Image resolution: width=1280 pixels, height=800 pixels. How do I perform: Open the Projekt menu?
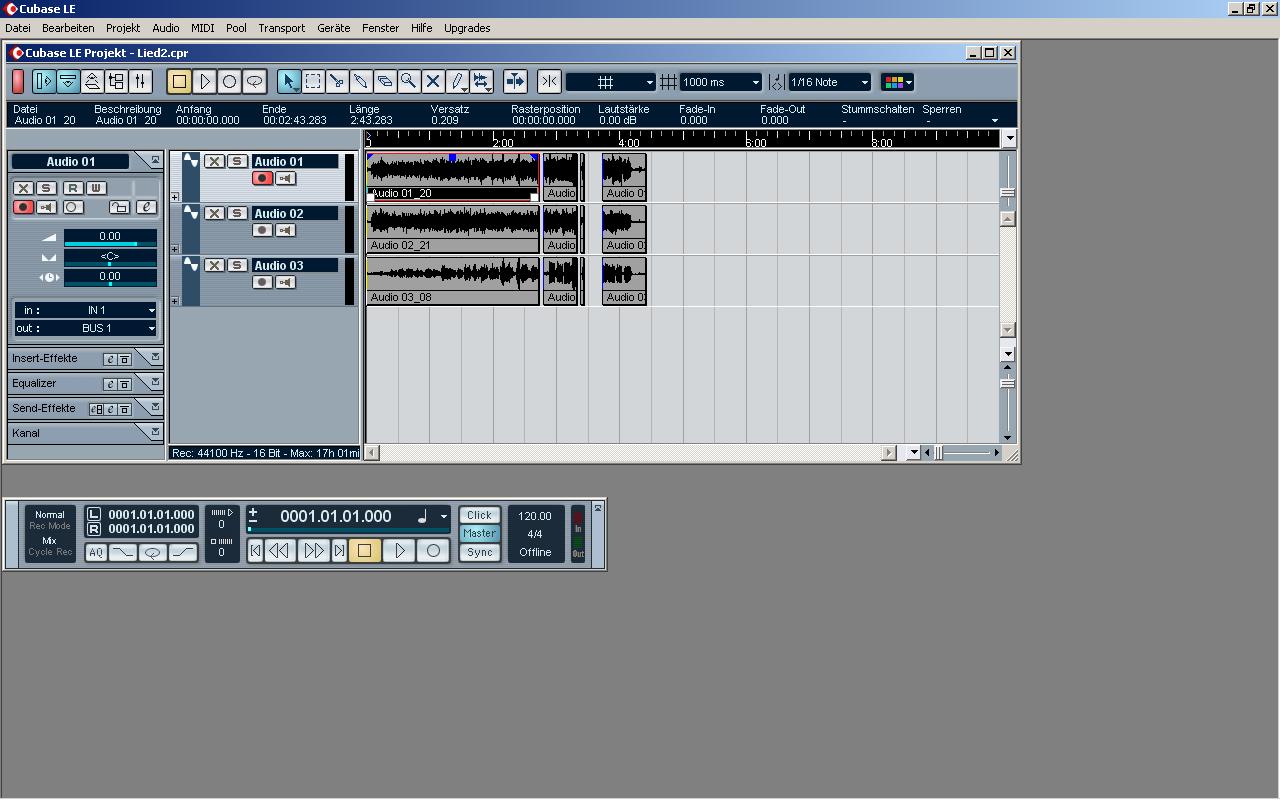(123, 28)
